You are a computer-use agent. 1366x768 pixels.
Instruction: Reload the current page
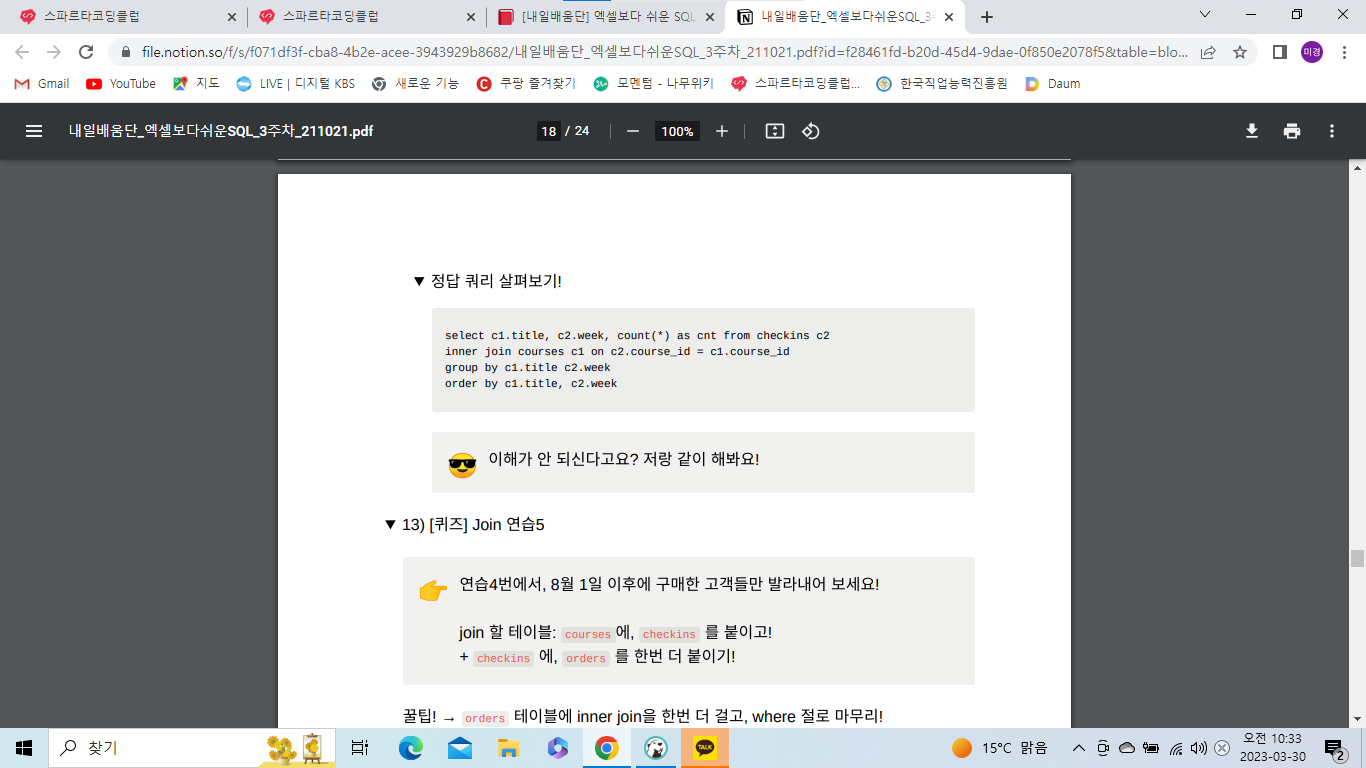pos(86,52)
